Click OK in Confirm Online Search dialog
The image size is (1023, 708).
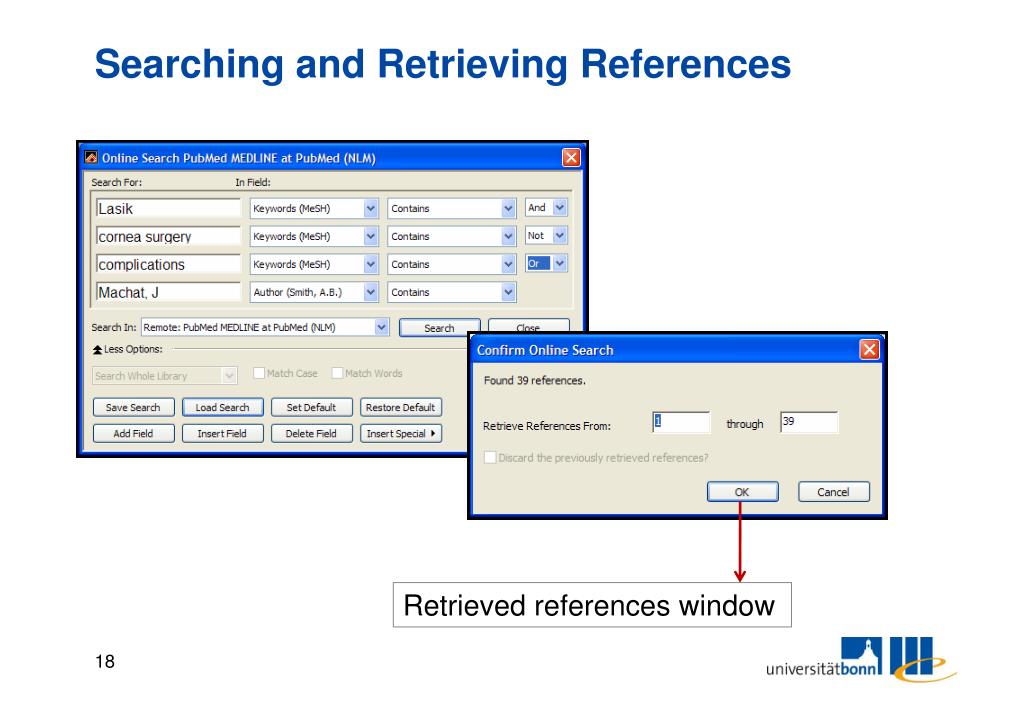coord(742,492)
